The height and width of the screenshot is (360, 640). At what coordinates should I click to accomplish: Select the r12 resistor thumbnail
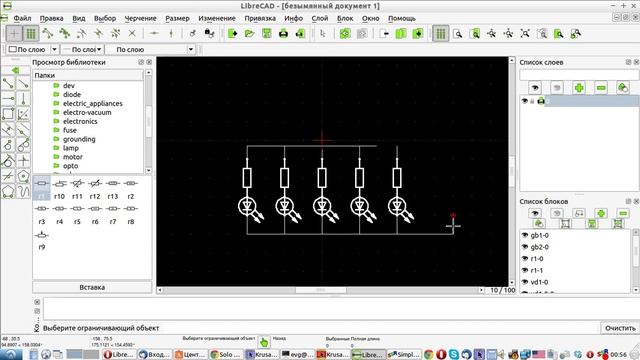coord(95,189)
